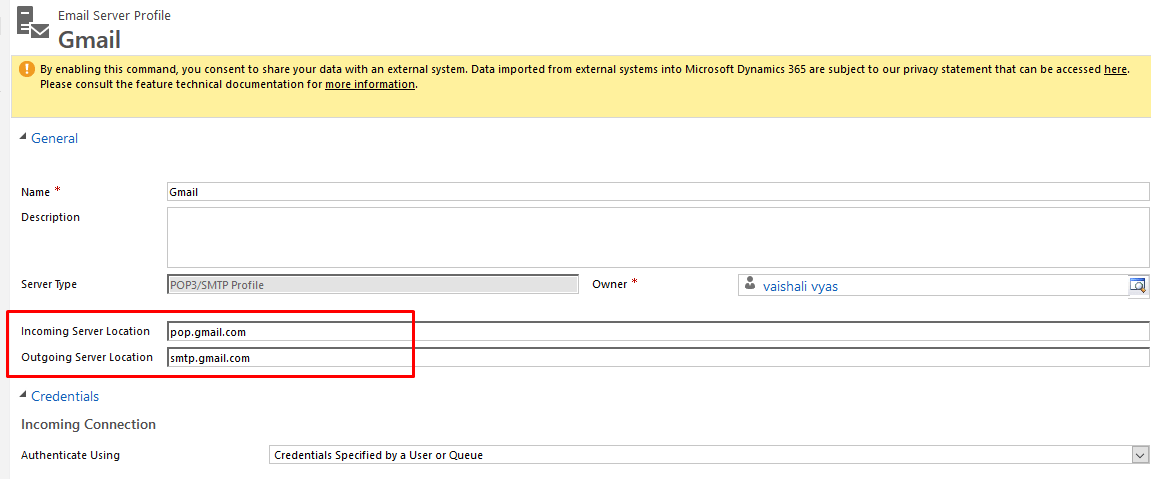
Task: Collapse the Credentials section triangle
Action: click(24, 396)
